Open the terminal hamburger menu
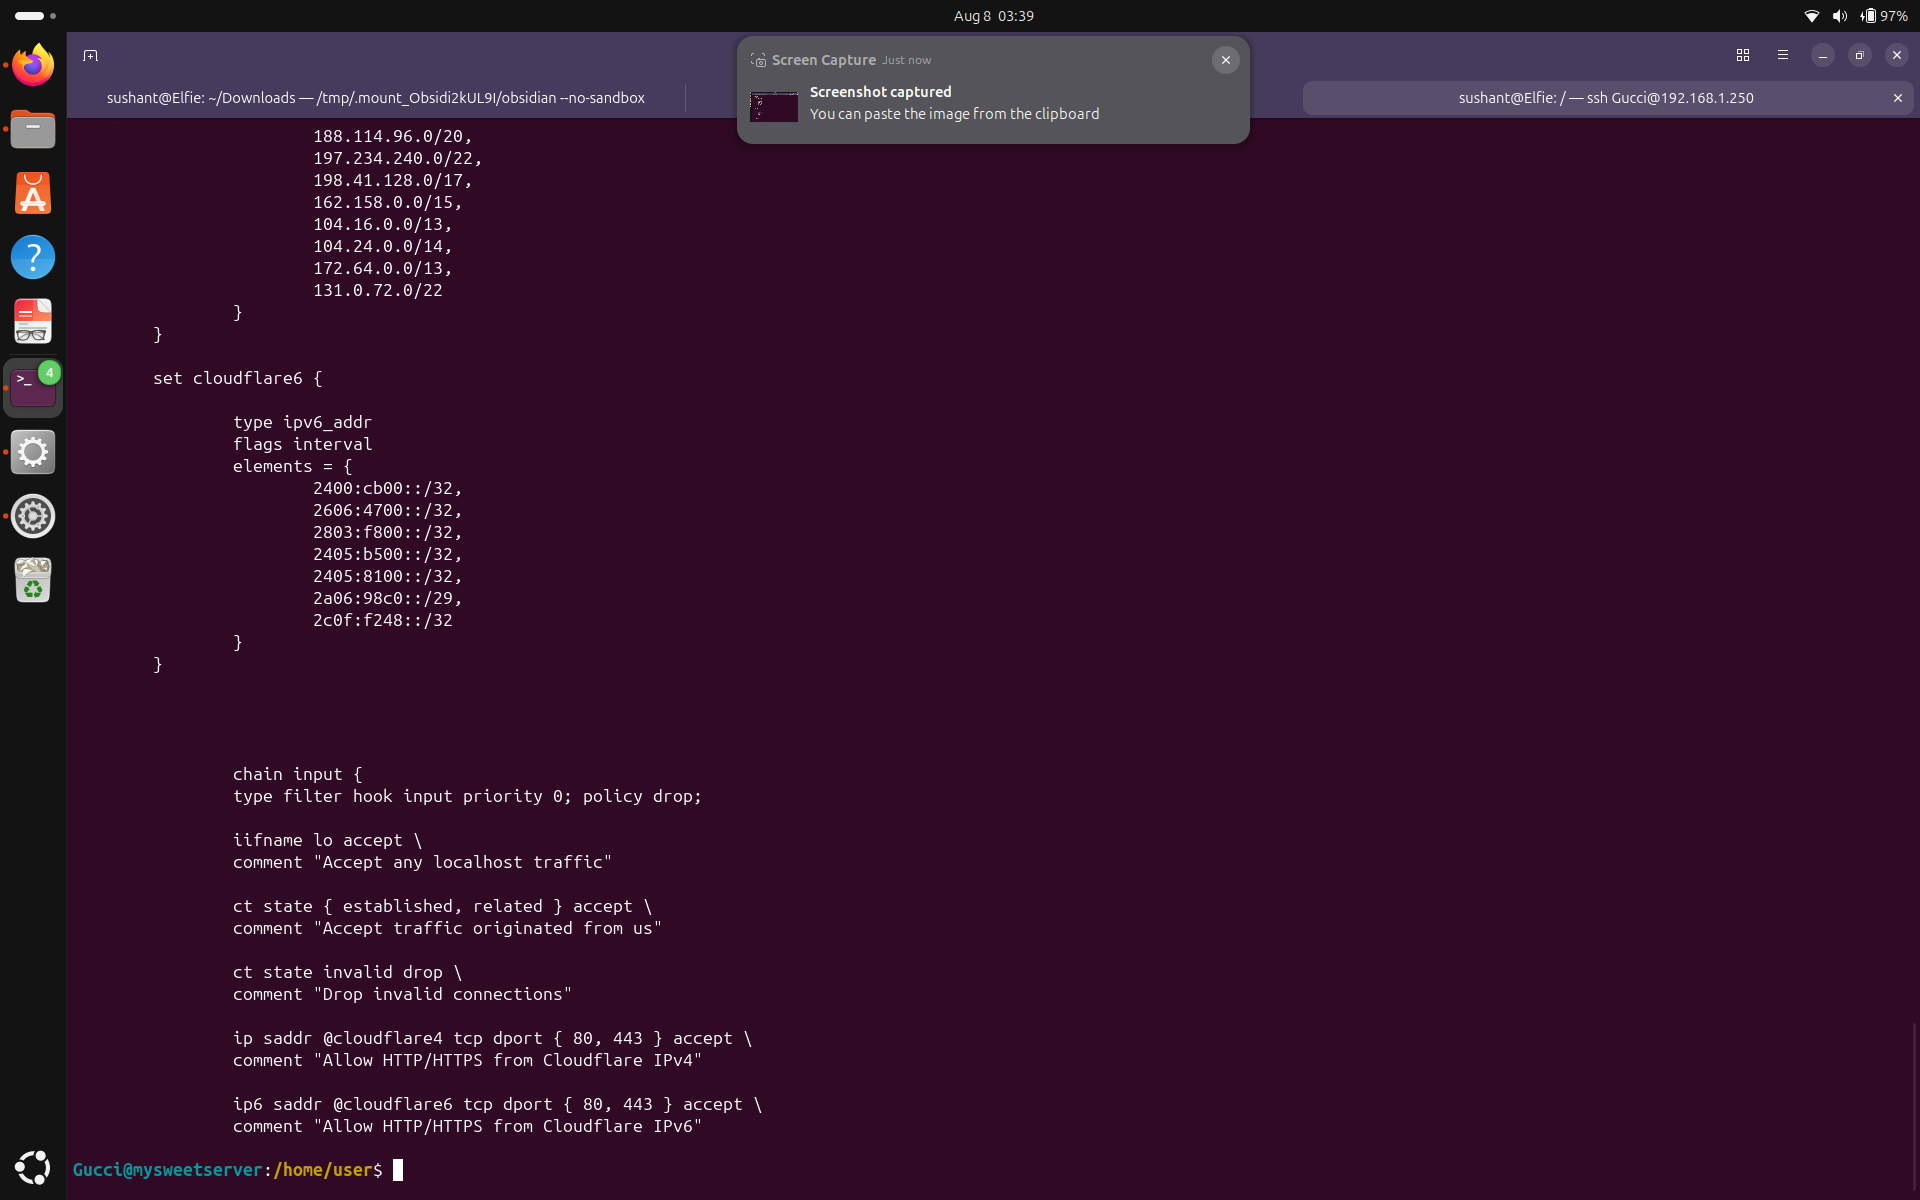Image resolution: width=1920 pixels, height=1200 pixels. [1783, 56]
